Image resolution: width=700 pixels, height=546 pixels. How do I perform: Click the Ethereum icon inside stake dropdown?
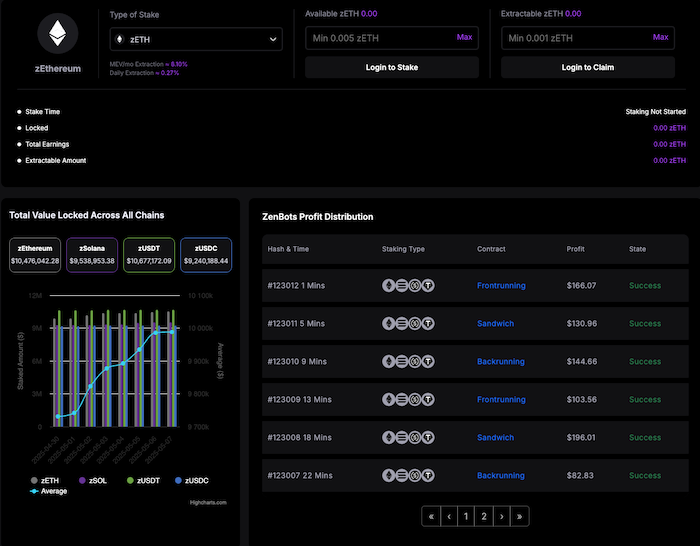(x=119, y=39)
